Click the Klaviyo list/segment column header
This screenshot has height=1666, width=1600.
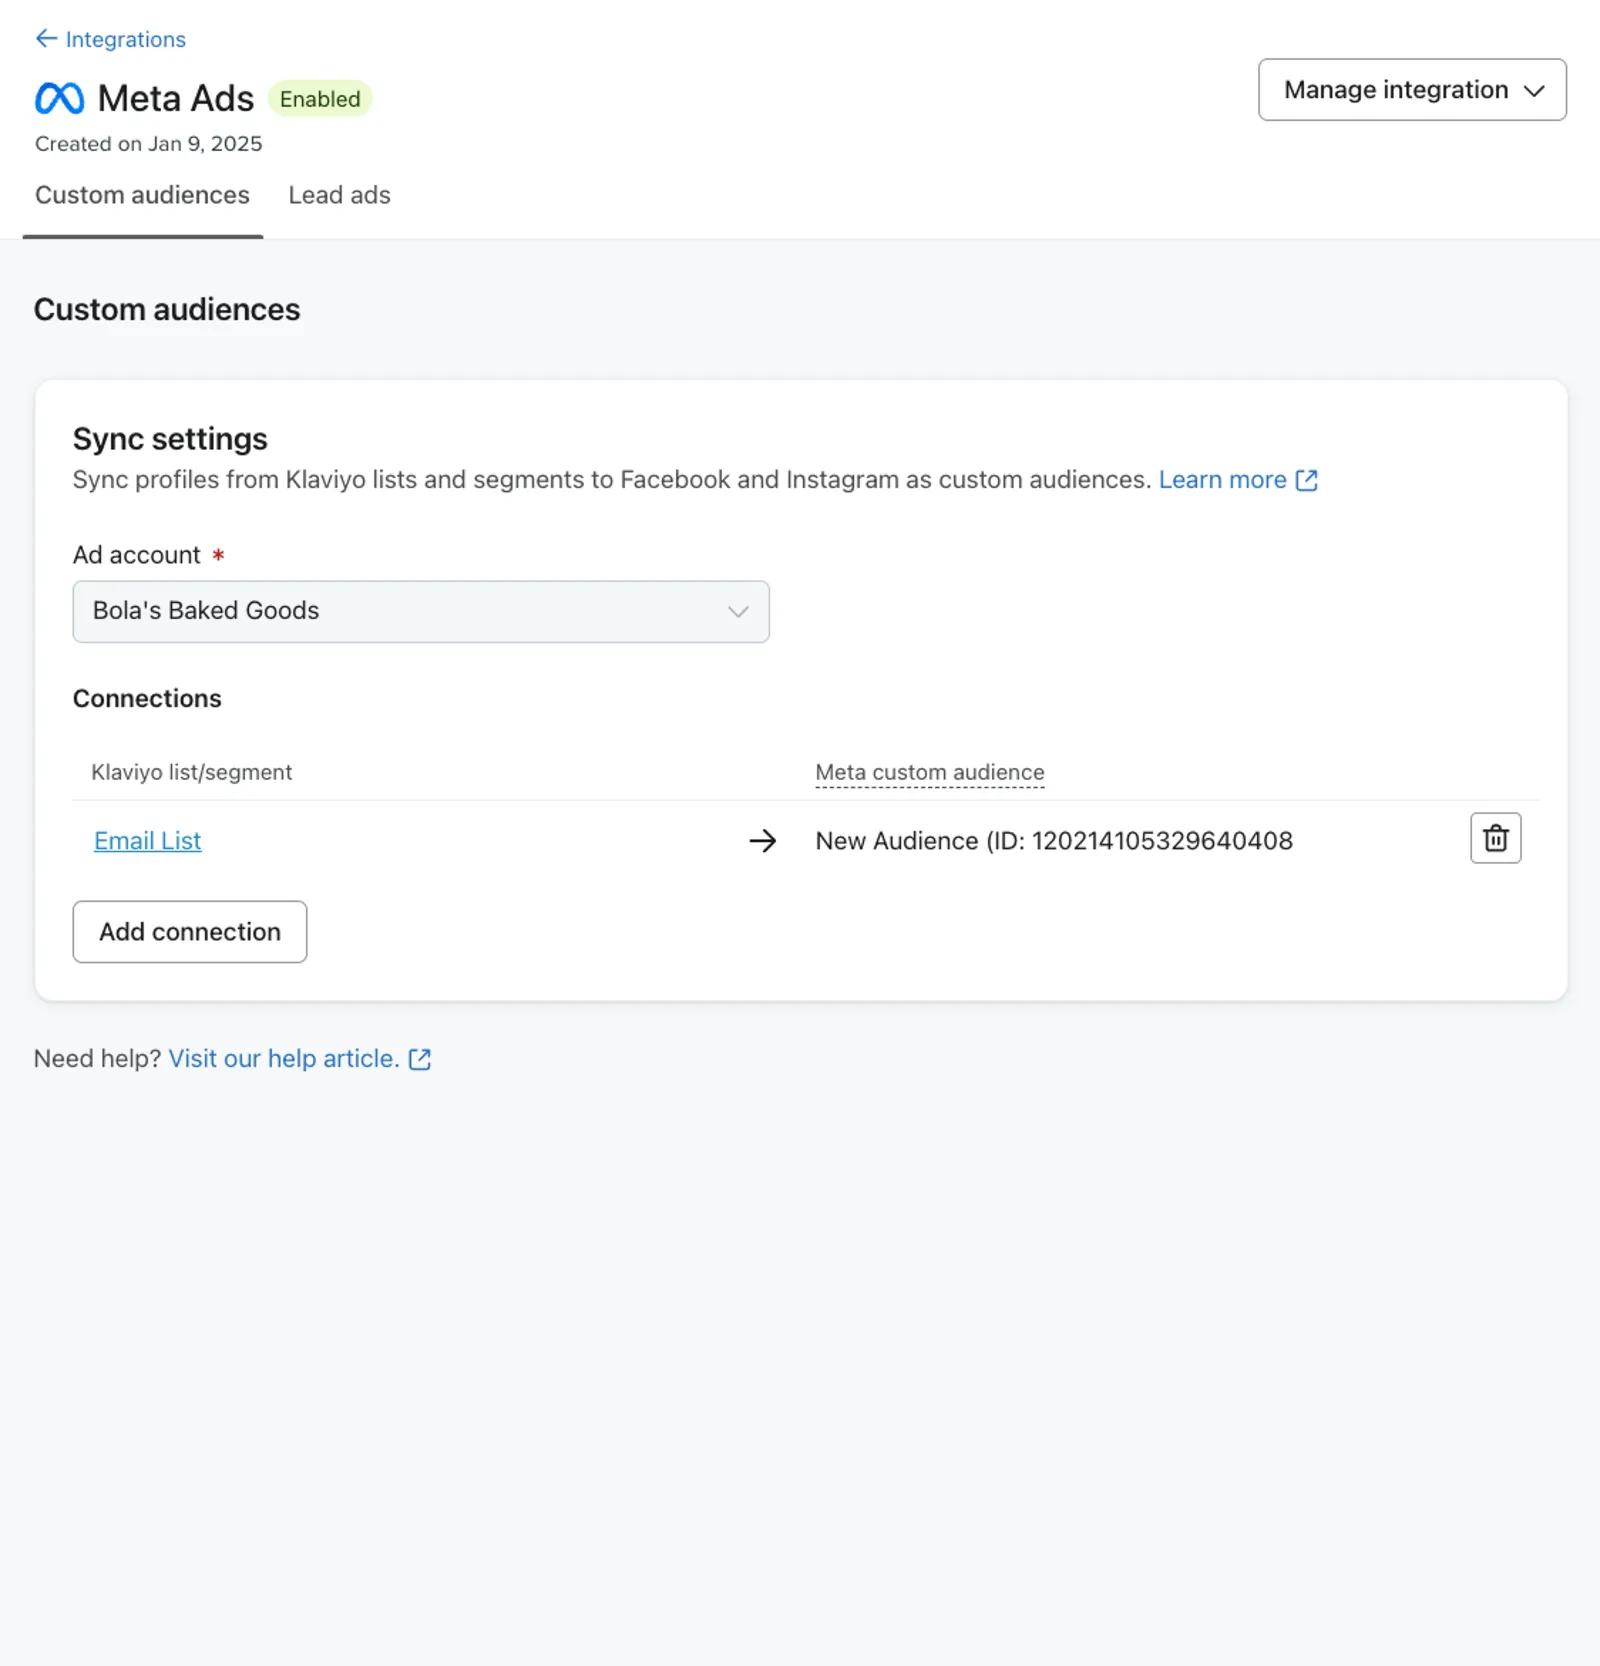click(x=191, y=772)
